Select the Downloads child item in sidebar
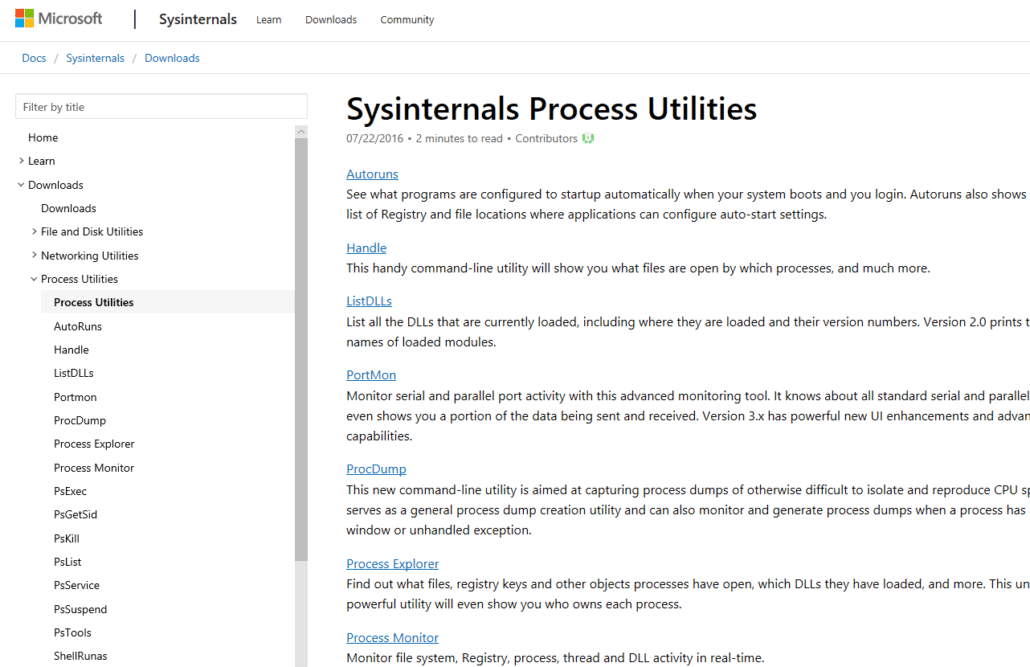This screenshot has height=667, width=1030. 68,208
